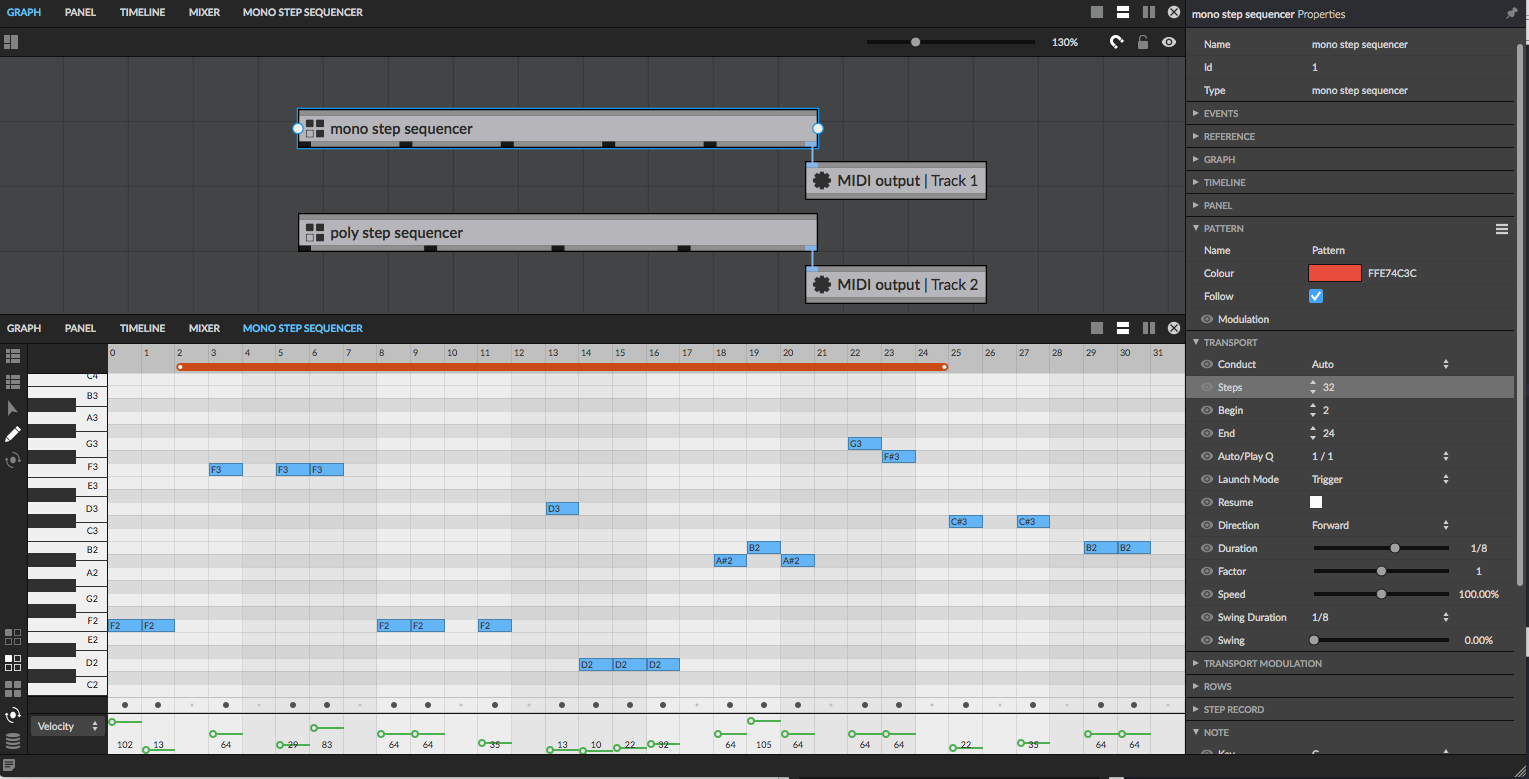Image resolution: width=1529 pixels, height=779 pixels.
Task: Toggle the eye icon next to Begin
Action: pyautogui.click(x=1207, y=410)
